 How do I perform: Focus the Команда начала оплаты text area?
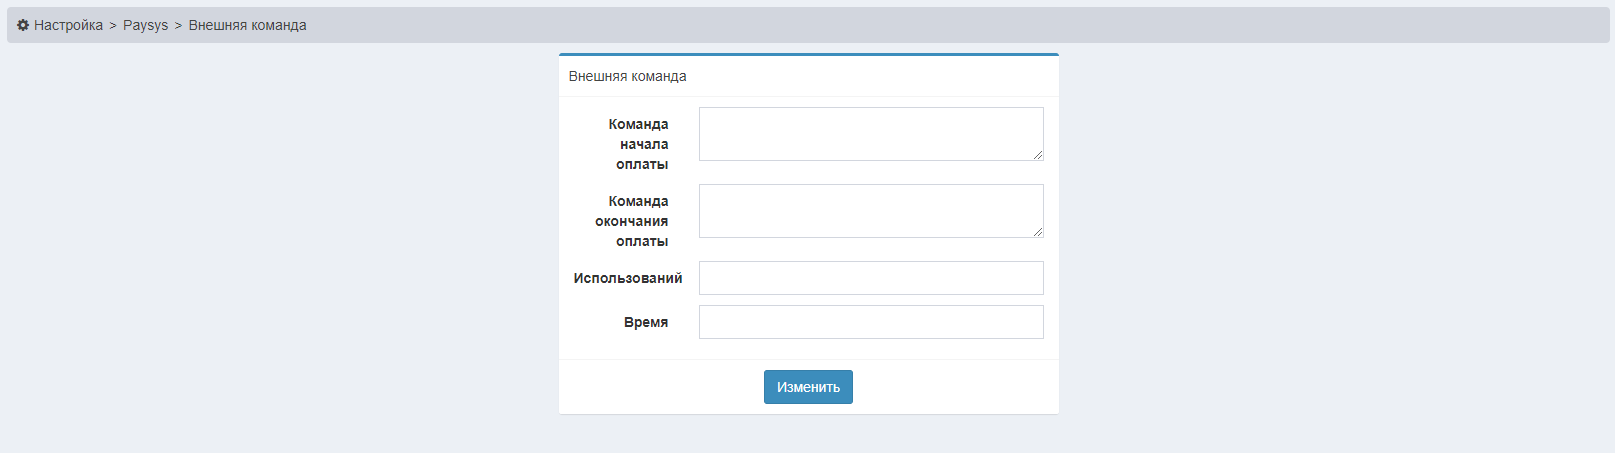[870, 133]
